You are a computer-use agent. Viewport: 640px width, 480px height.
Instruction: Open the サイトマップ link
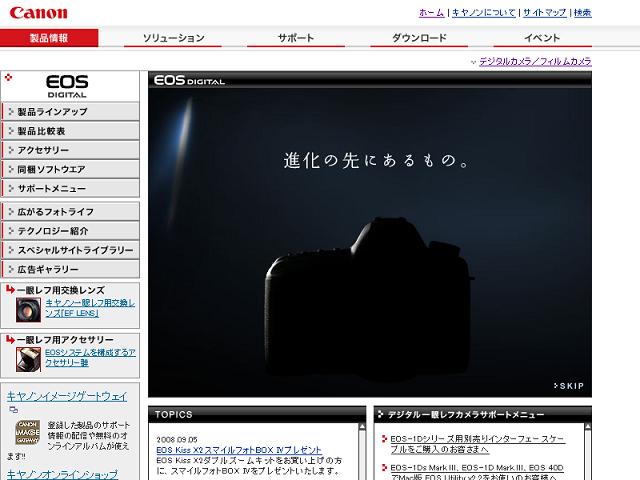(544, 13)
